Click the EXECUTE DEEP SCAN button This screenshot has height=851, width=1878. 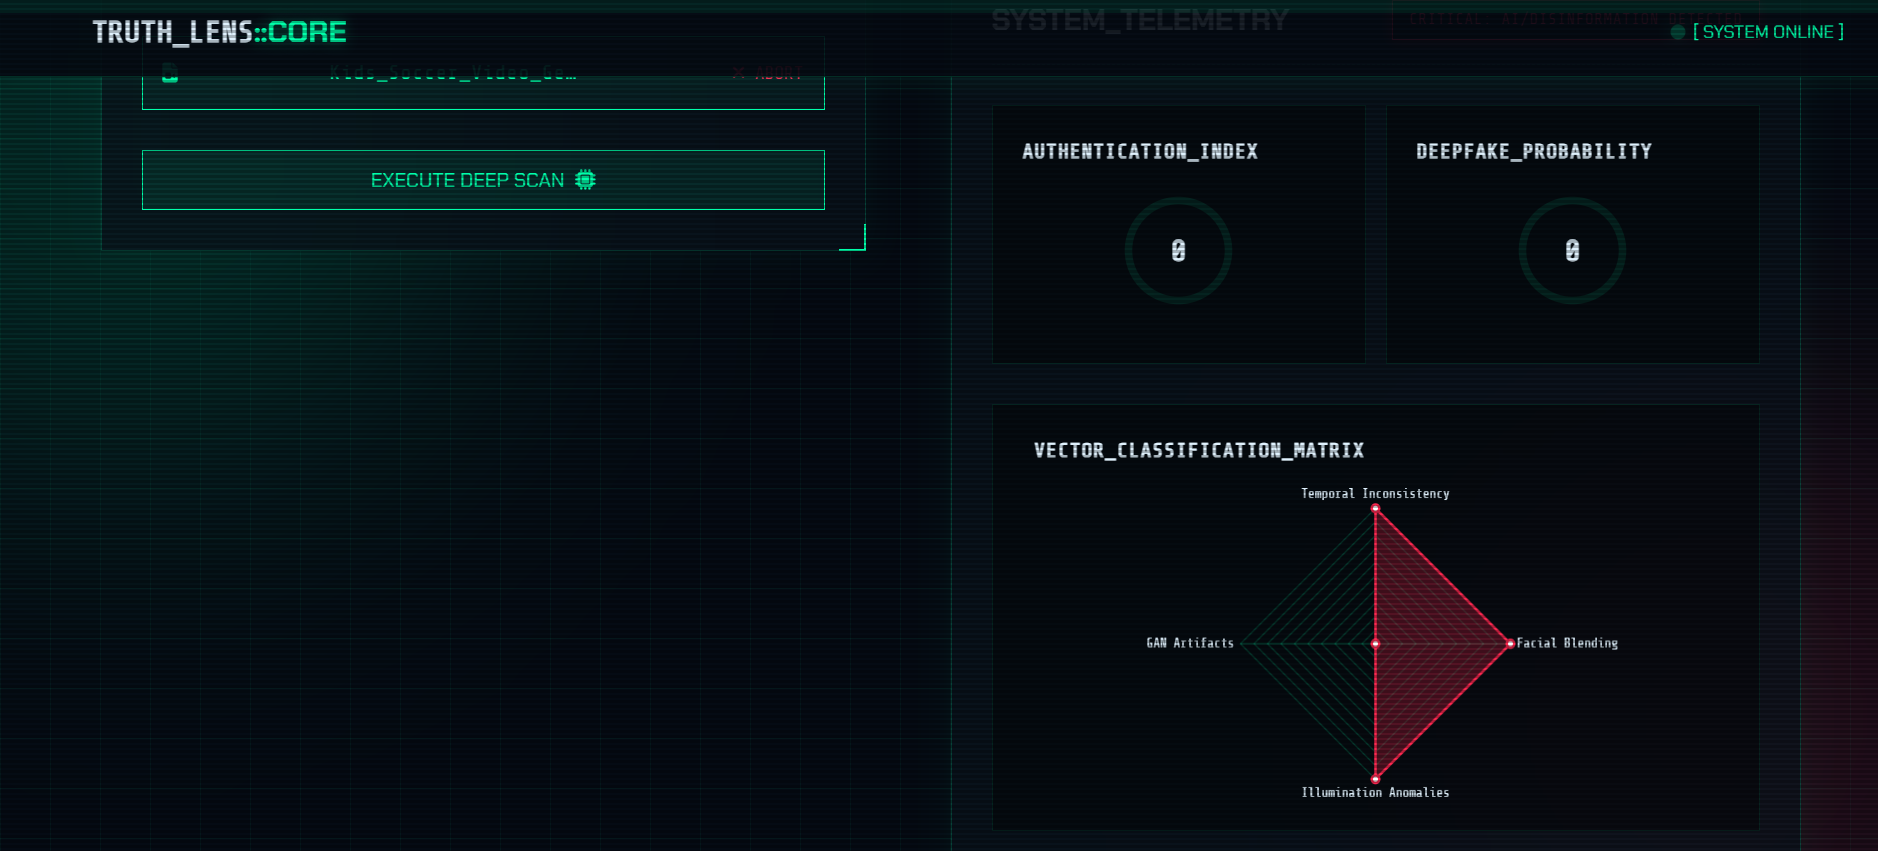pos(483,180)
